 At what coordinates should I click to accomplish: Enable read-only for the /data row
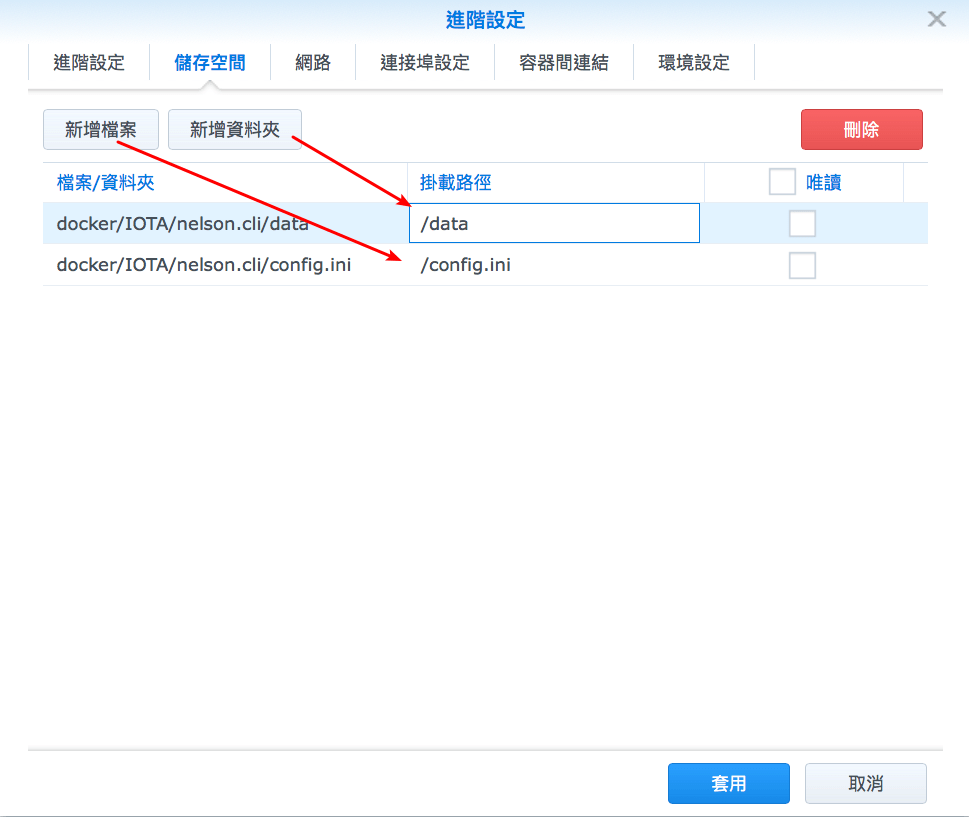click(x=802, y=224)
